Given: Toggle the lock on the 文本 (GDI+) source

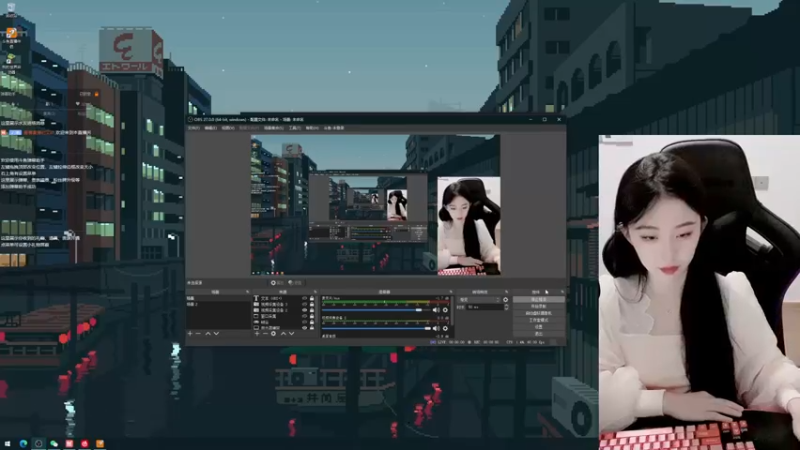Looking at the screenshot, I should click(312, 298).
